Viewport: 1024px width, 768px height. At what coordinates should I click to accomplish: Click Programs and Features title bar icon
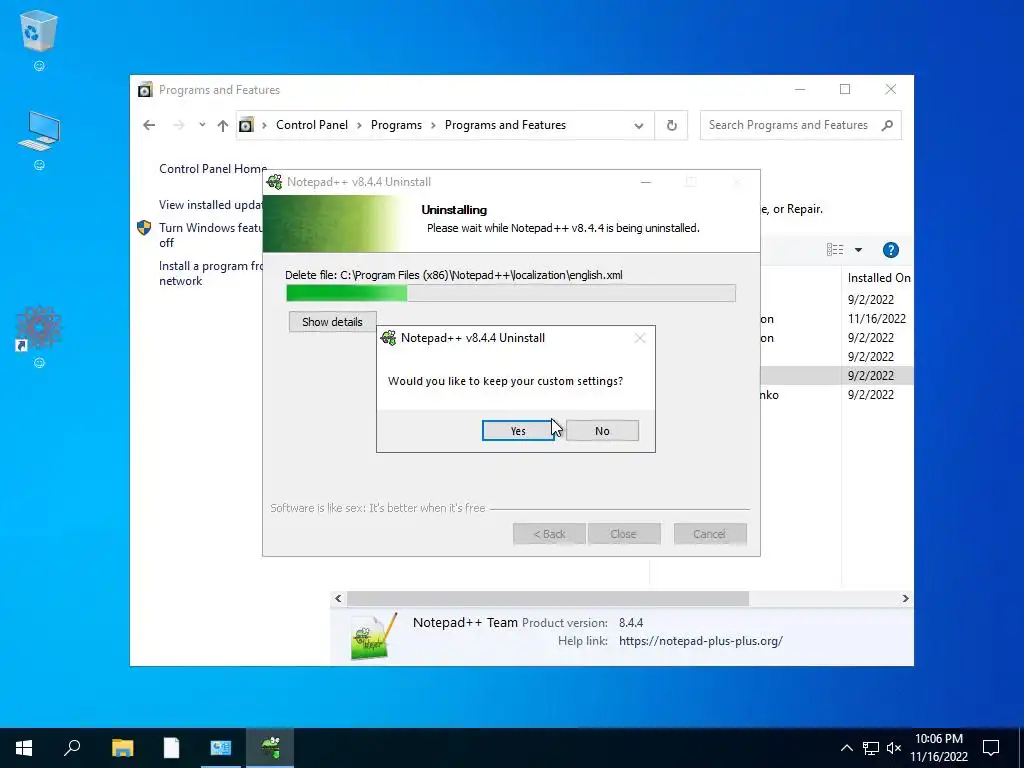click(x=145, y=89)
